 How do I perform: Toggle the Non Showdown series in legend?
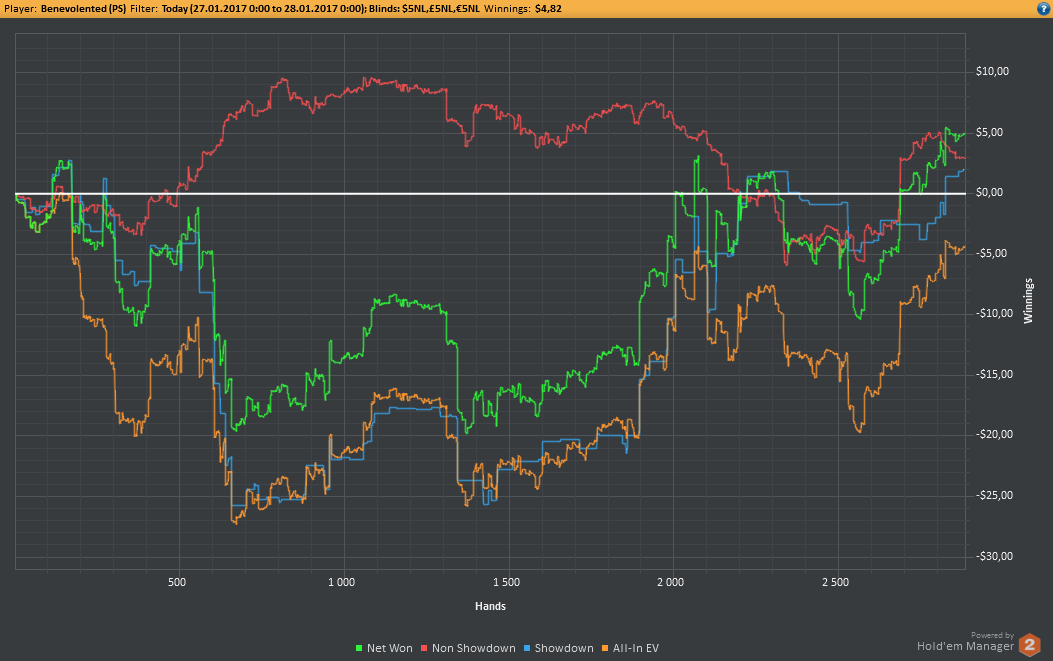[468, 648]
